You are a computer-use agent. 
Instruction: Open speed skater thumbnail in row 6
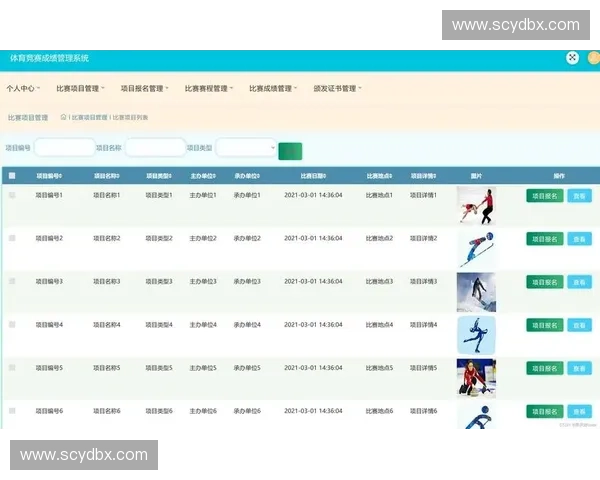tap(476, 416)
